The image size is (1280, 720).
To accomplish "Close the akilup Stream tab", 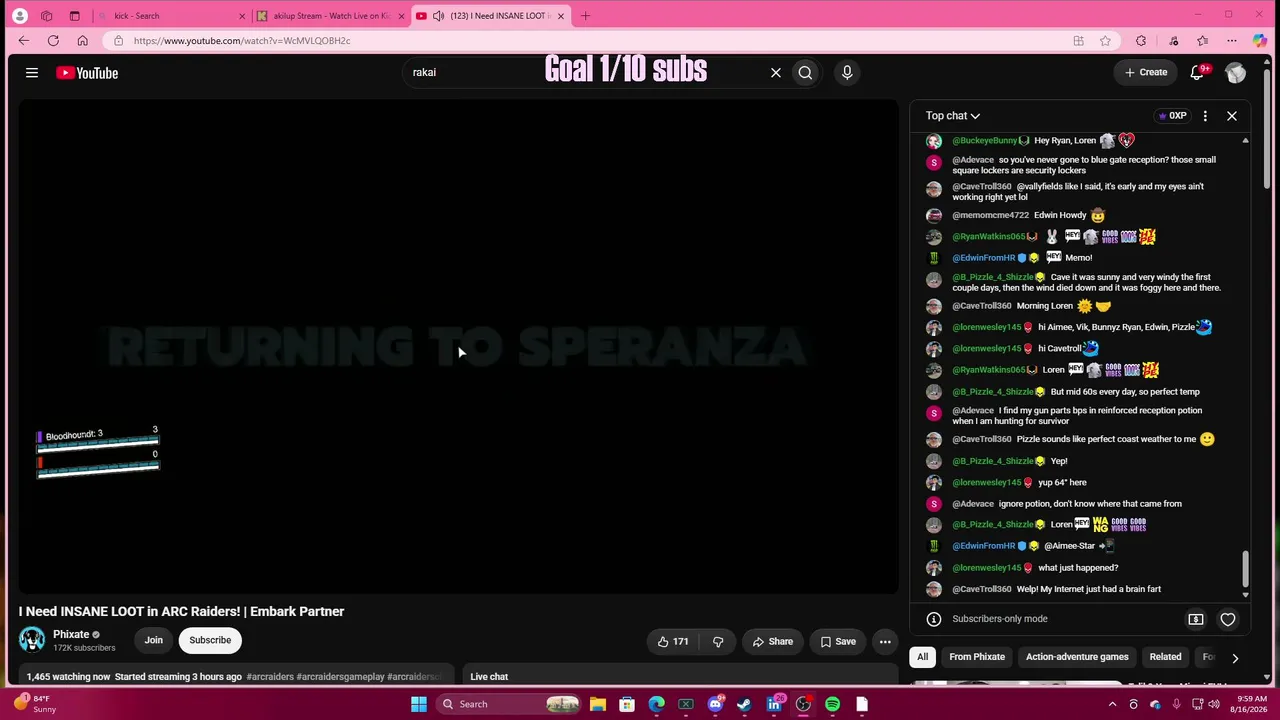I will coord(401,16).
